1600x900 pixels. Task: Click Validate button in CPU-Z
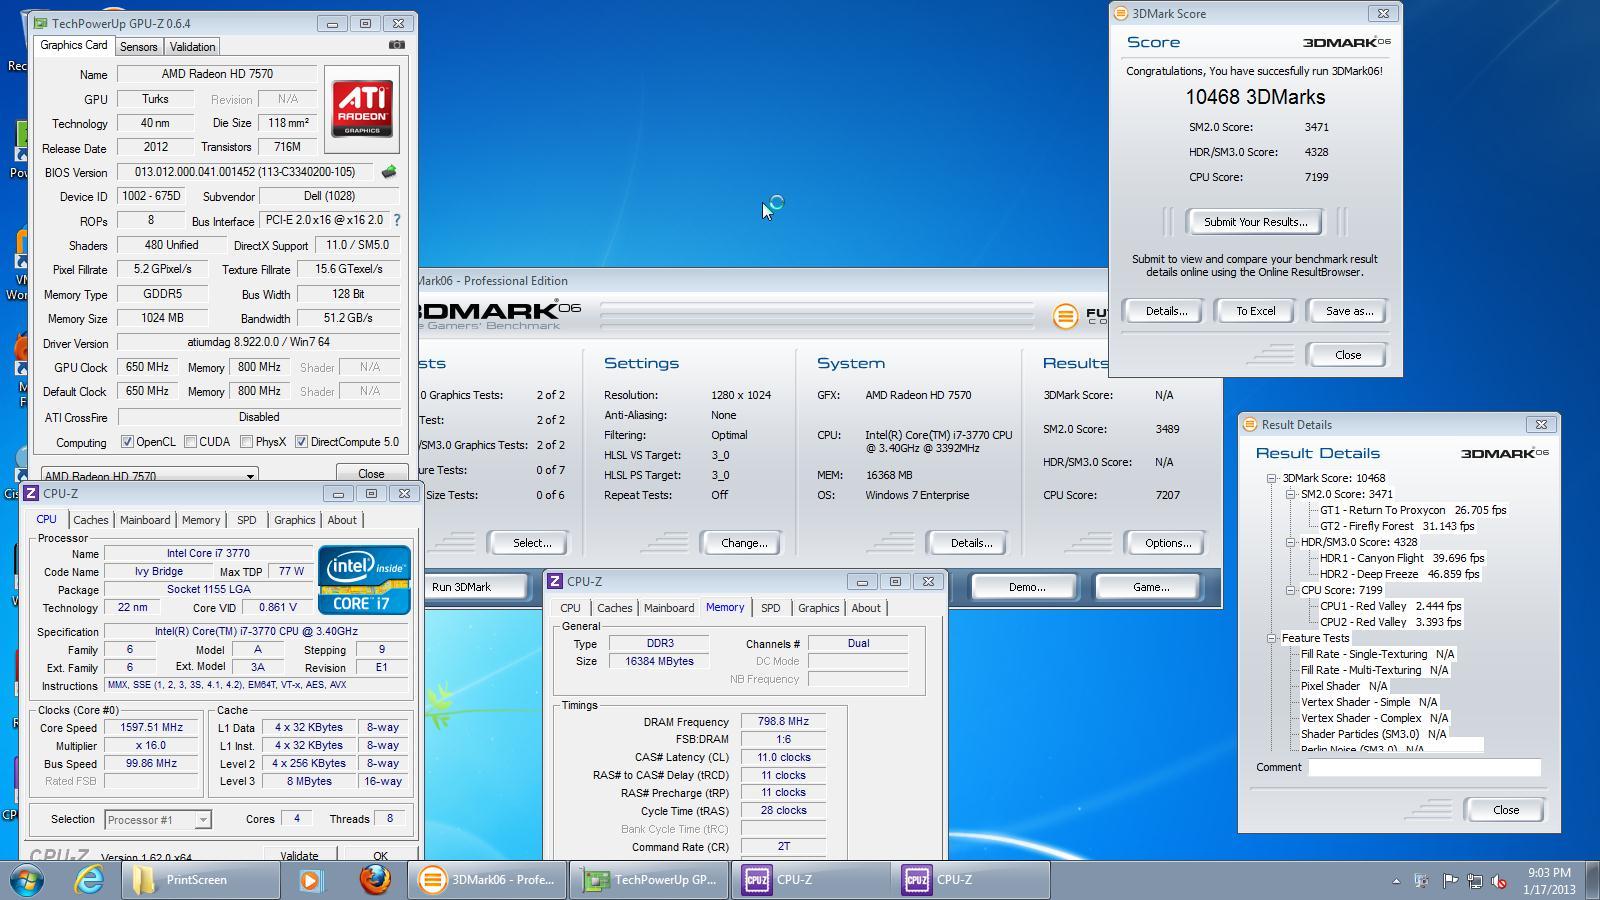299,855
